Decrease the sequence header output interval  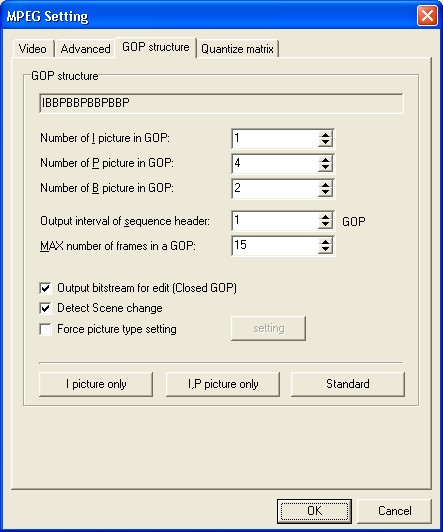point(325,225)
